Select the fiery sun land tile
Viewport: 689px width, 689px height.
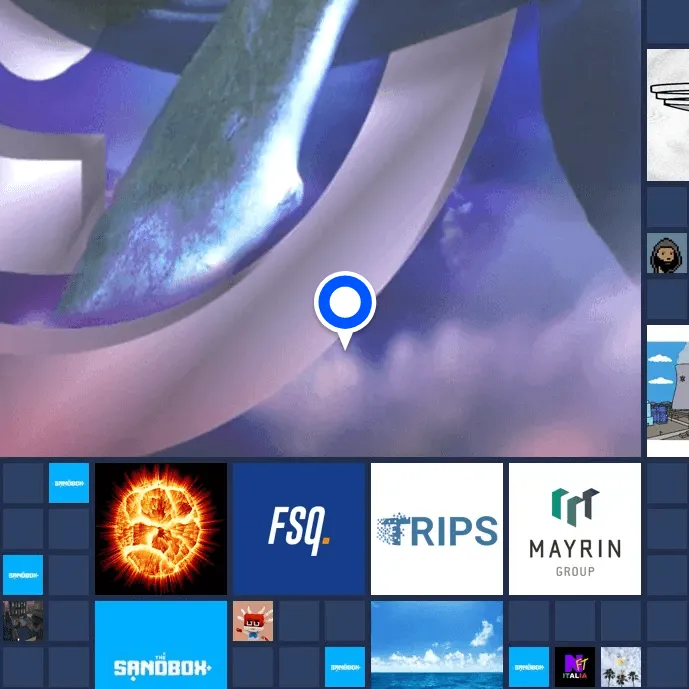point(161,529)
